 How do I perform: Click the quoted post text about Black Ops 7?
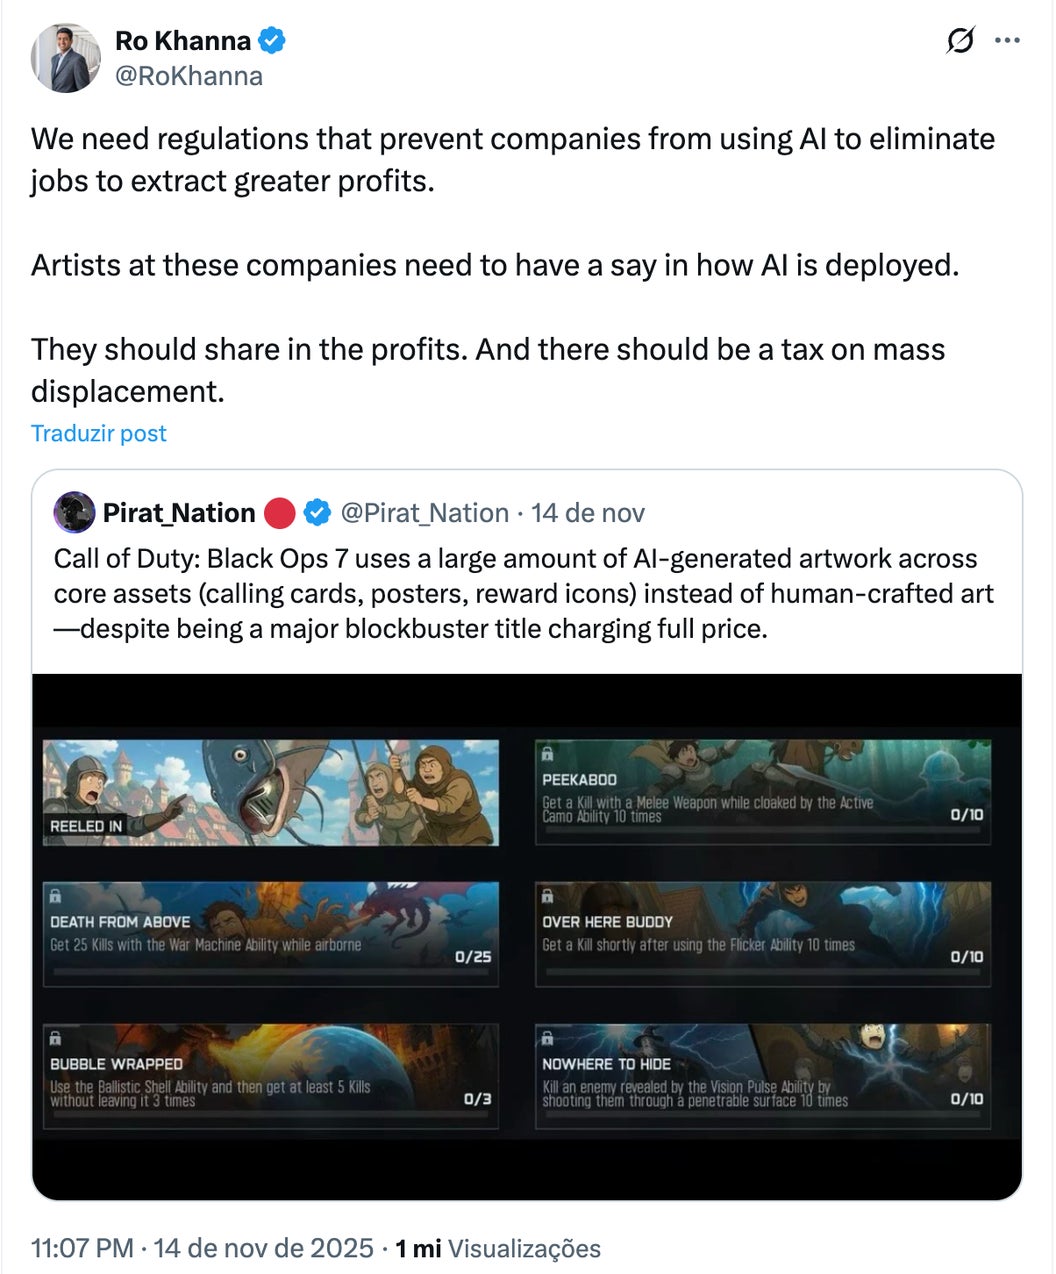pos(524,593)
